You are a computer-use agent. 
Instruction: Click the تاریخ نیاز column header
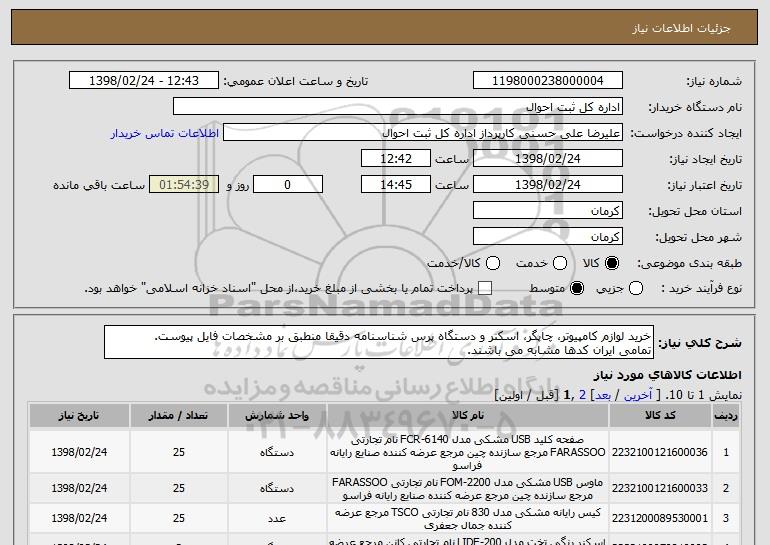point(79,415)
